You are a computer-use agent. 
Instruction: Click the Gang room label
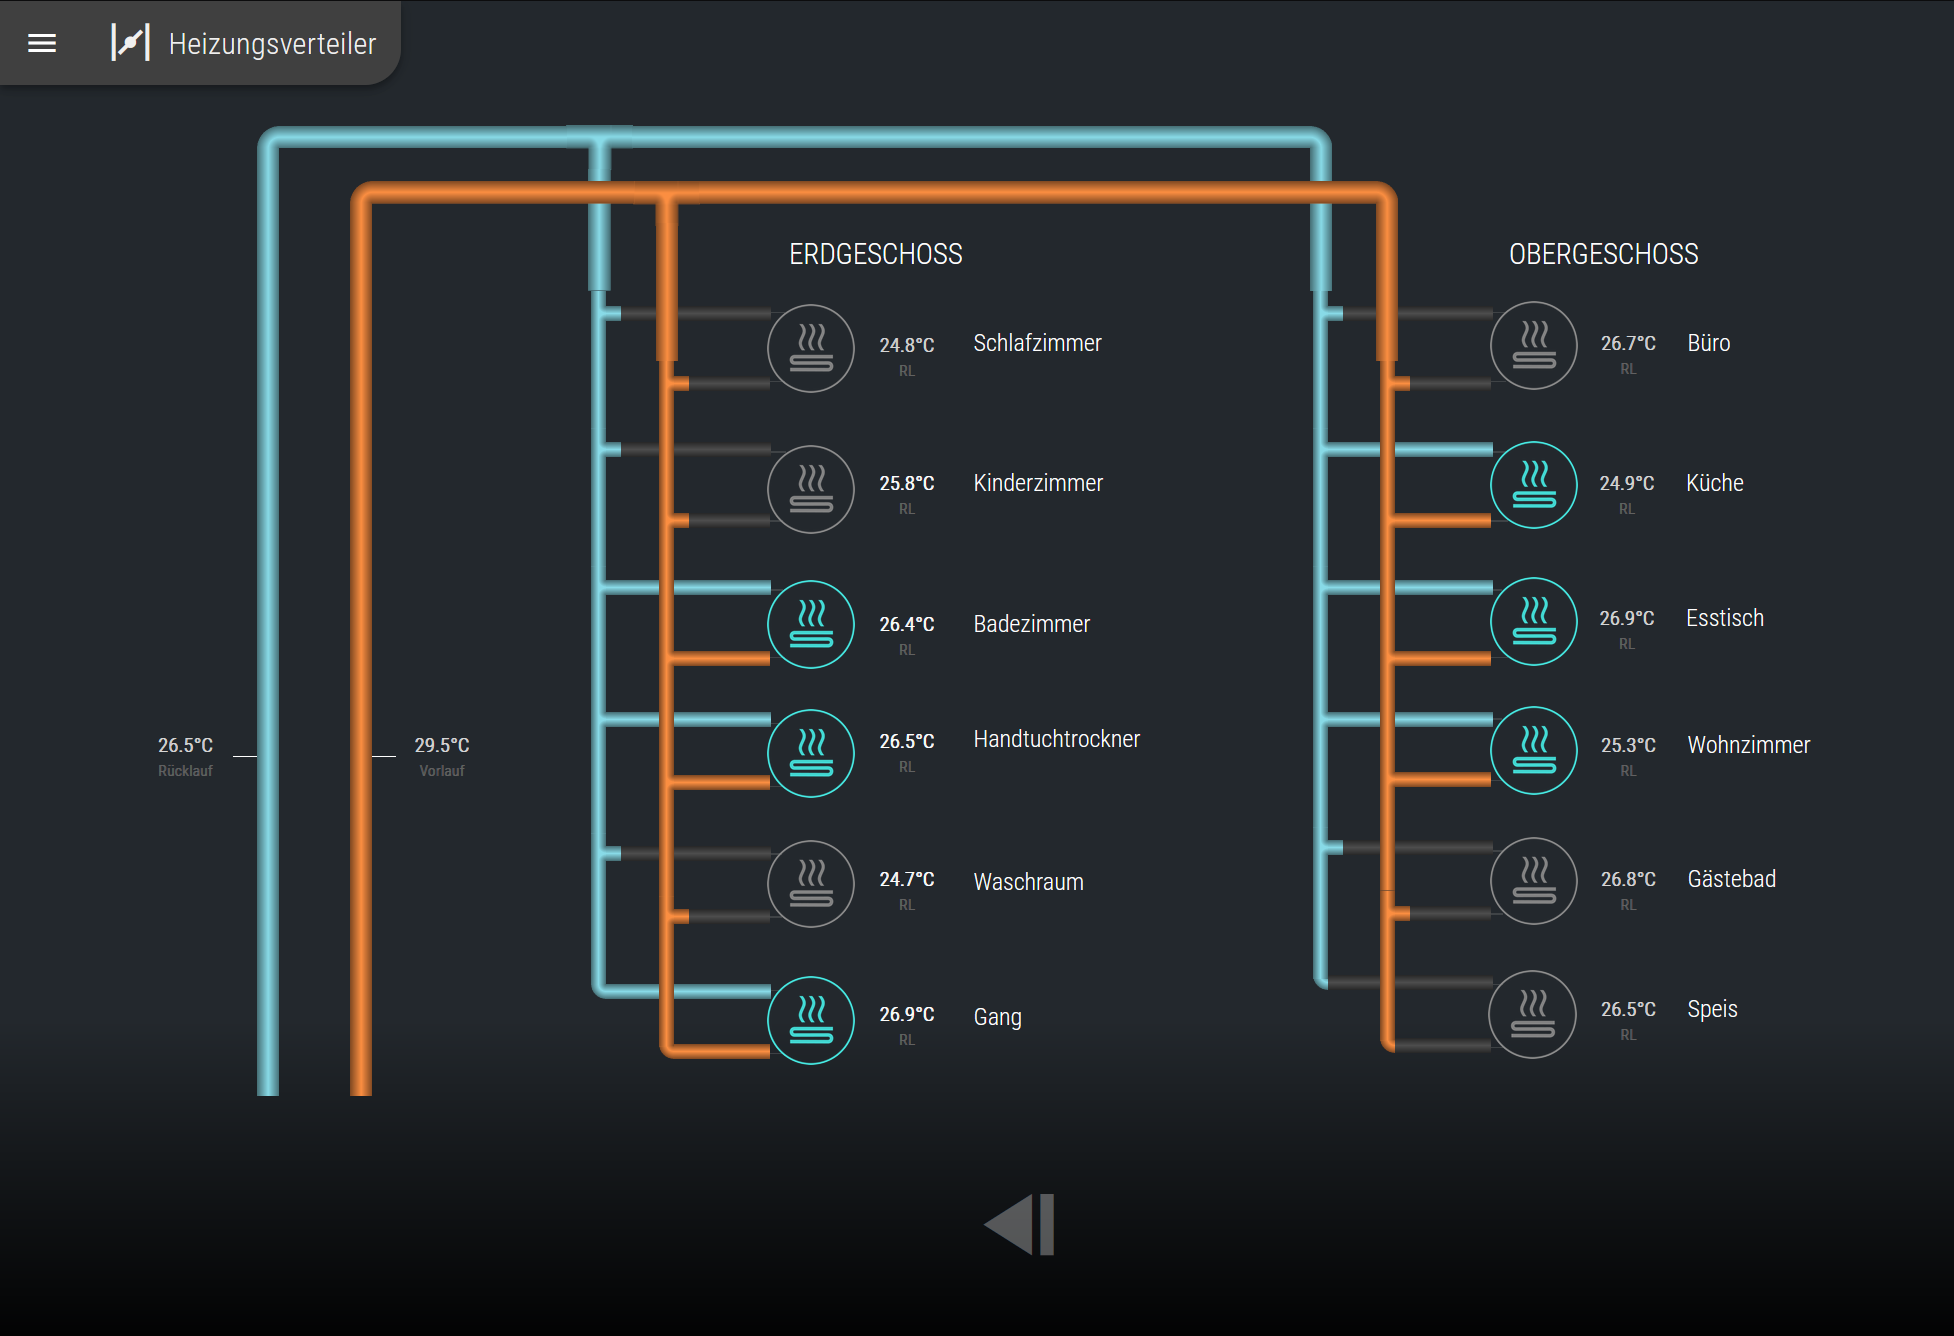point(997,1017)
